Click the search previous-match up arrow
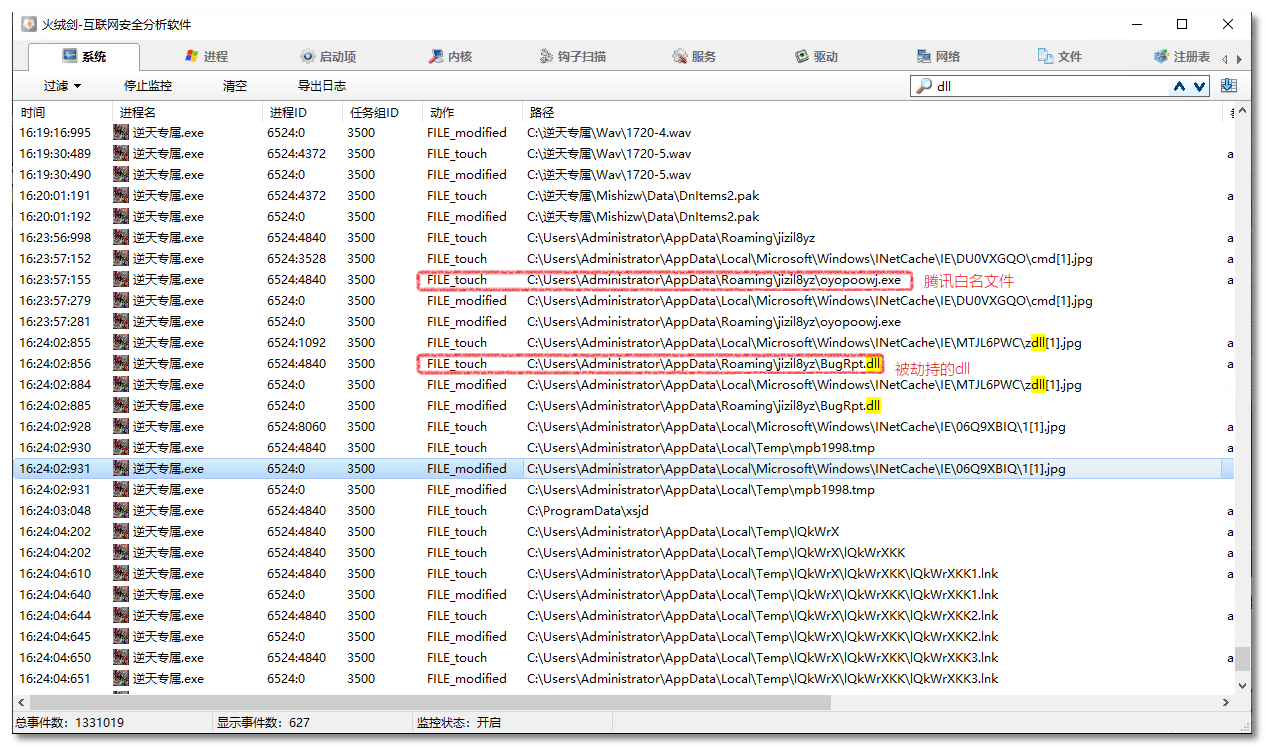1265x747 pixels. coord(1180,87)
